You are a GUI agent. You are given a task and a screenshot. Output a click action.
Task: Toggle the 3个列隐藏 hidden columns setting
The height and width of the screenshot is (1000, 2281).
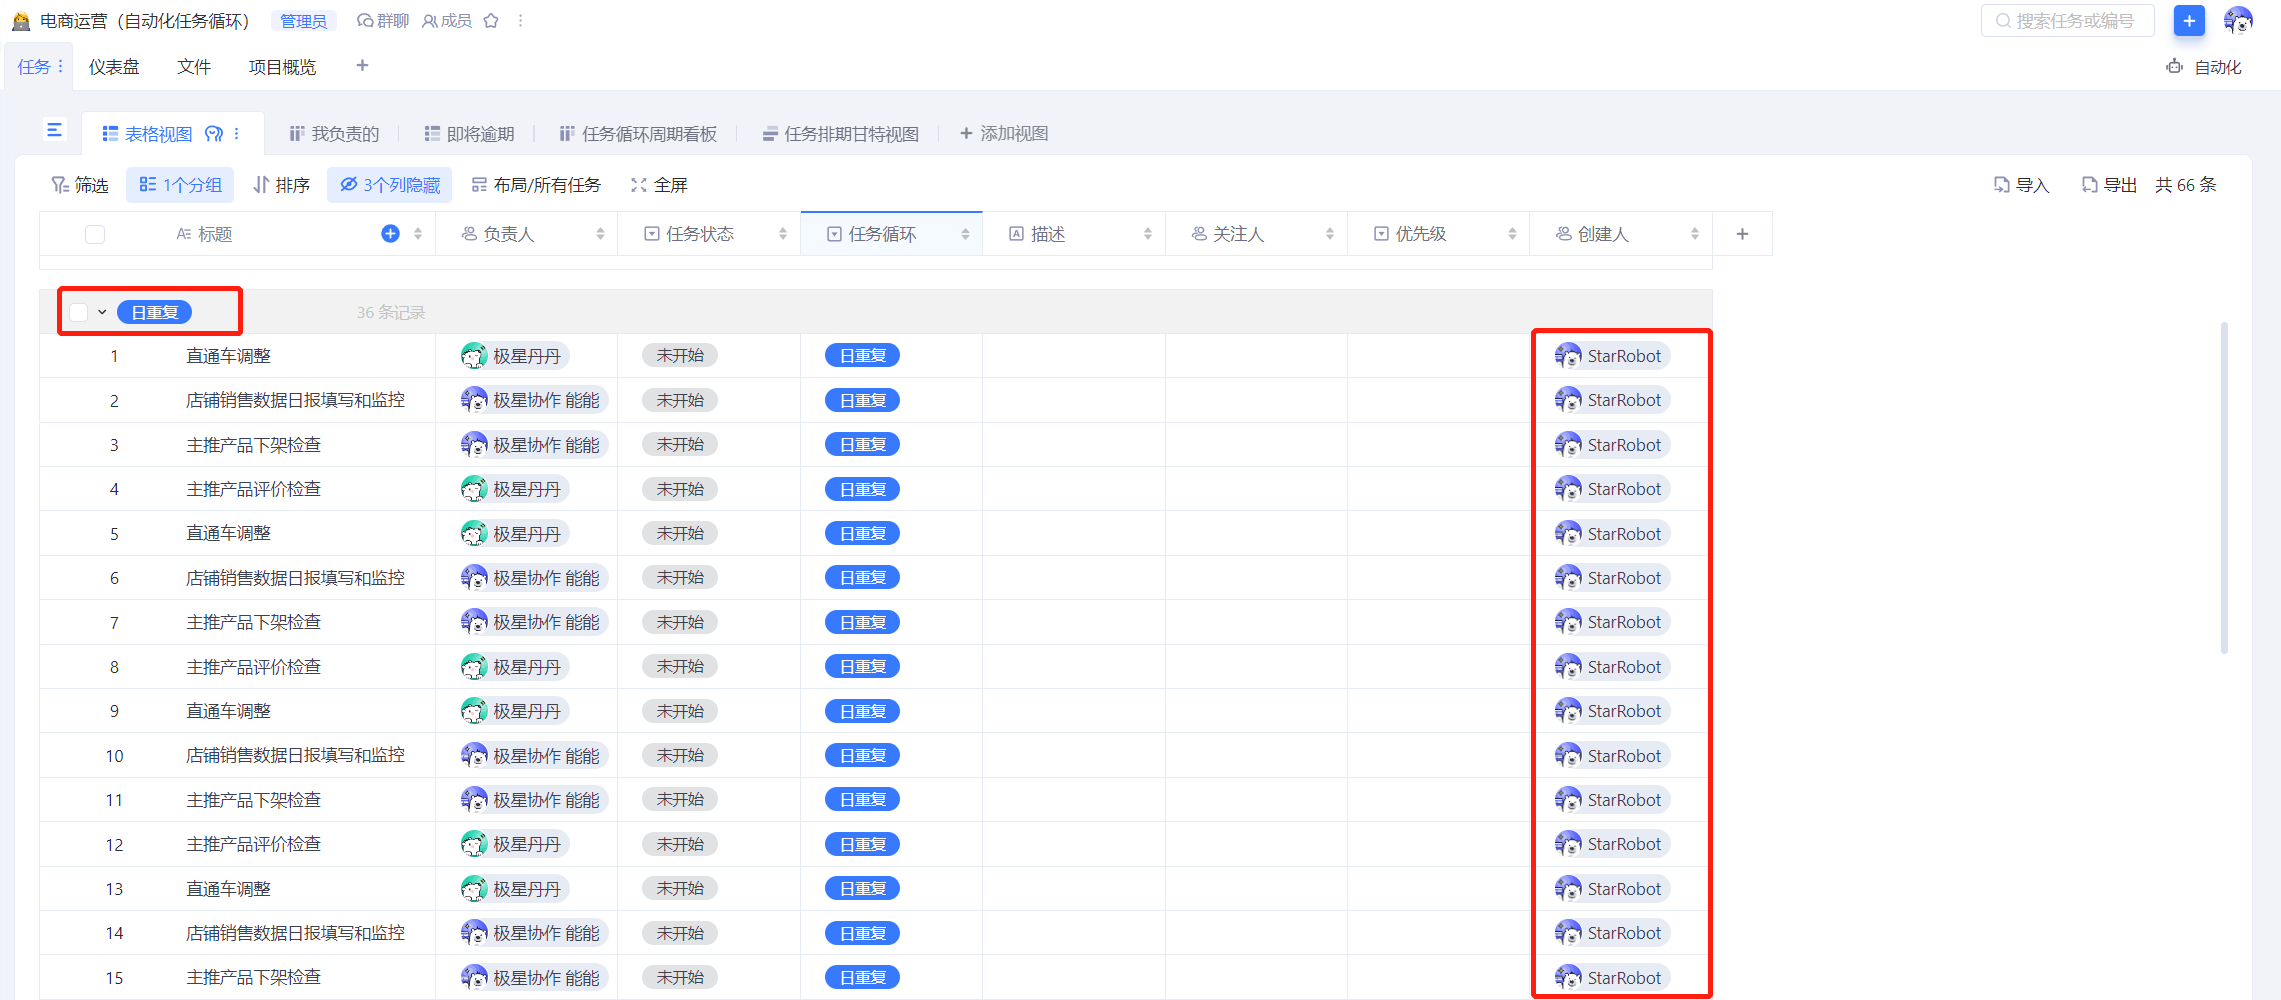click(x=389, y=184)
